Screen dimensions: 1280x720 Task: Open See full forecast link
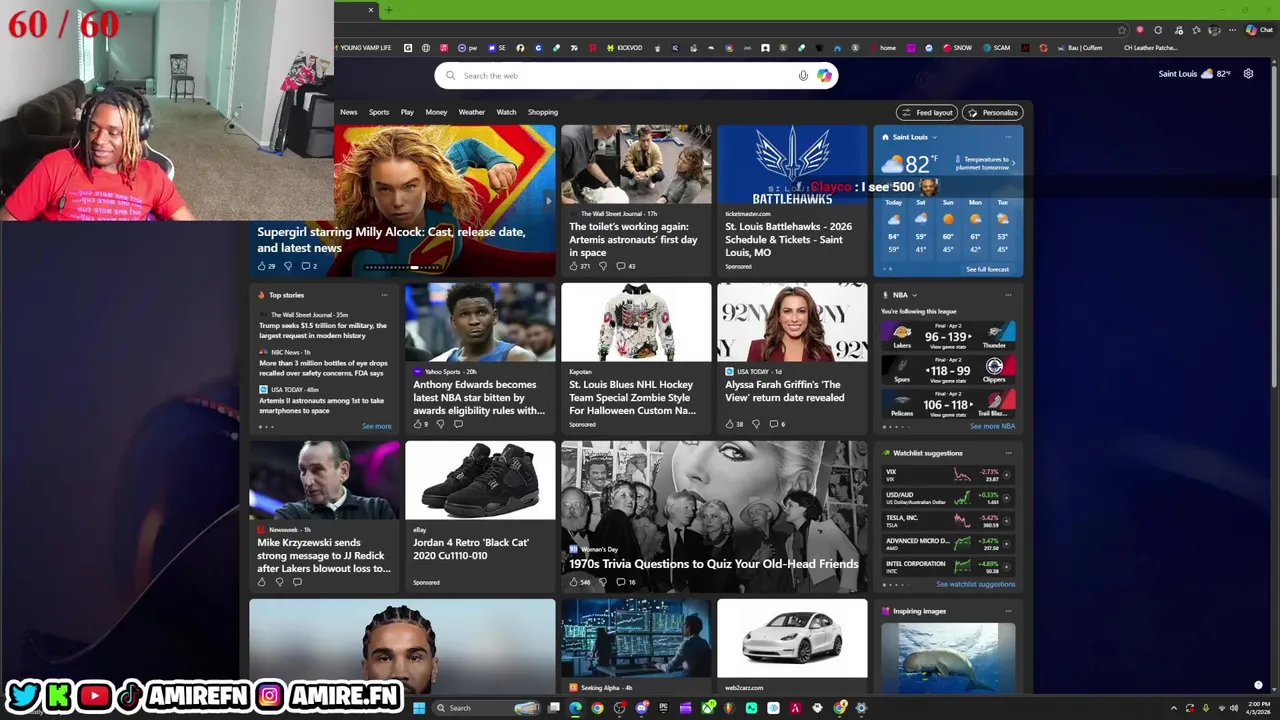[987, 269]
